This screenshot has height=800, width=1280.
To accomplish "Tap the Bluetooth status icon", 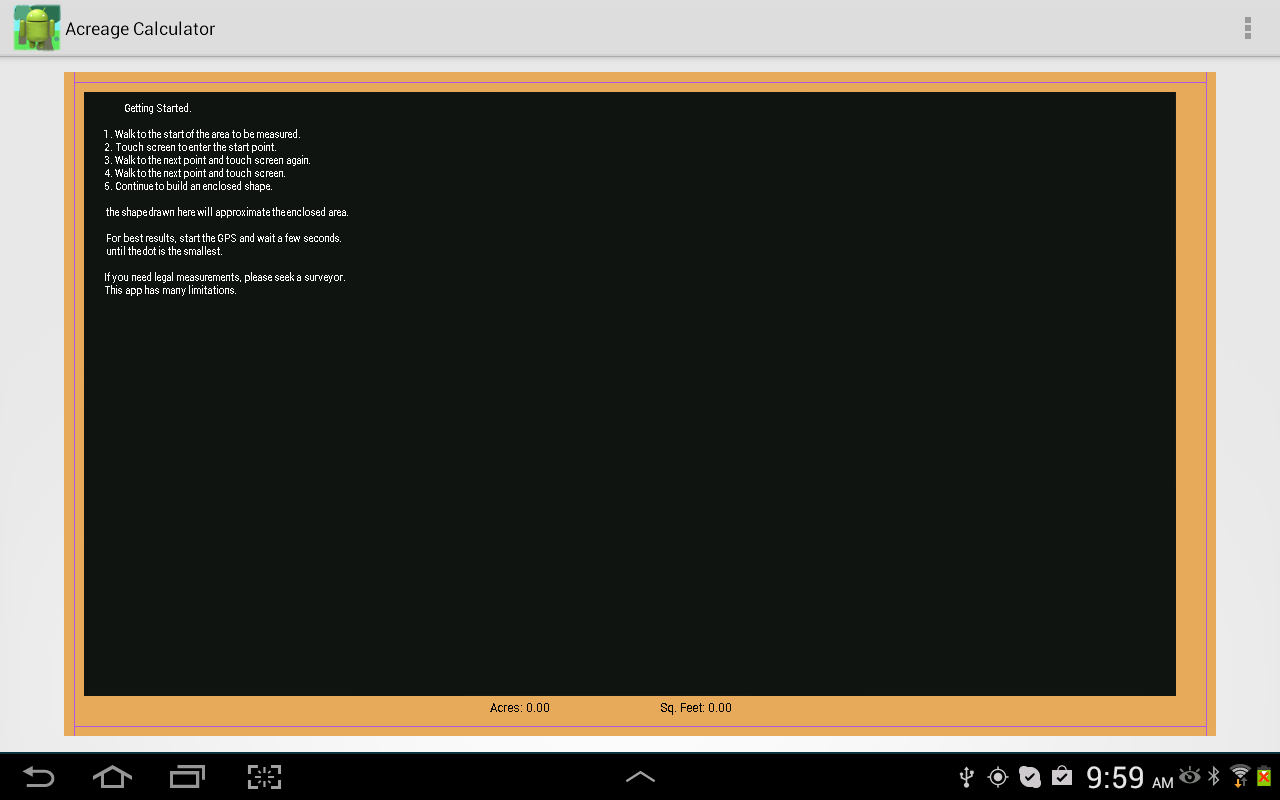I will point(1214,776).
